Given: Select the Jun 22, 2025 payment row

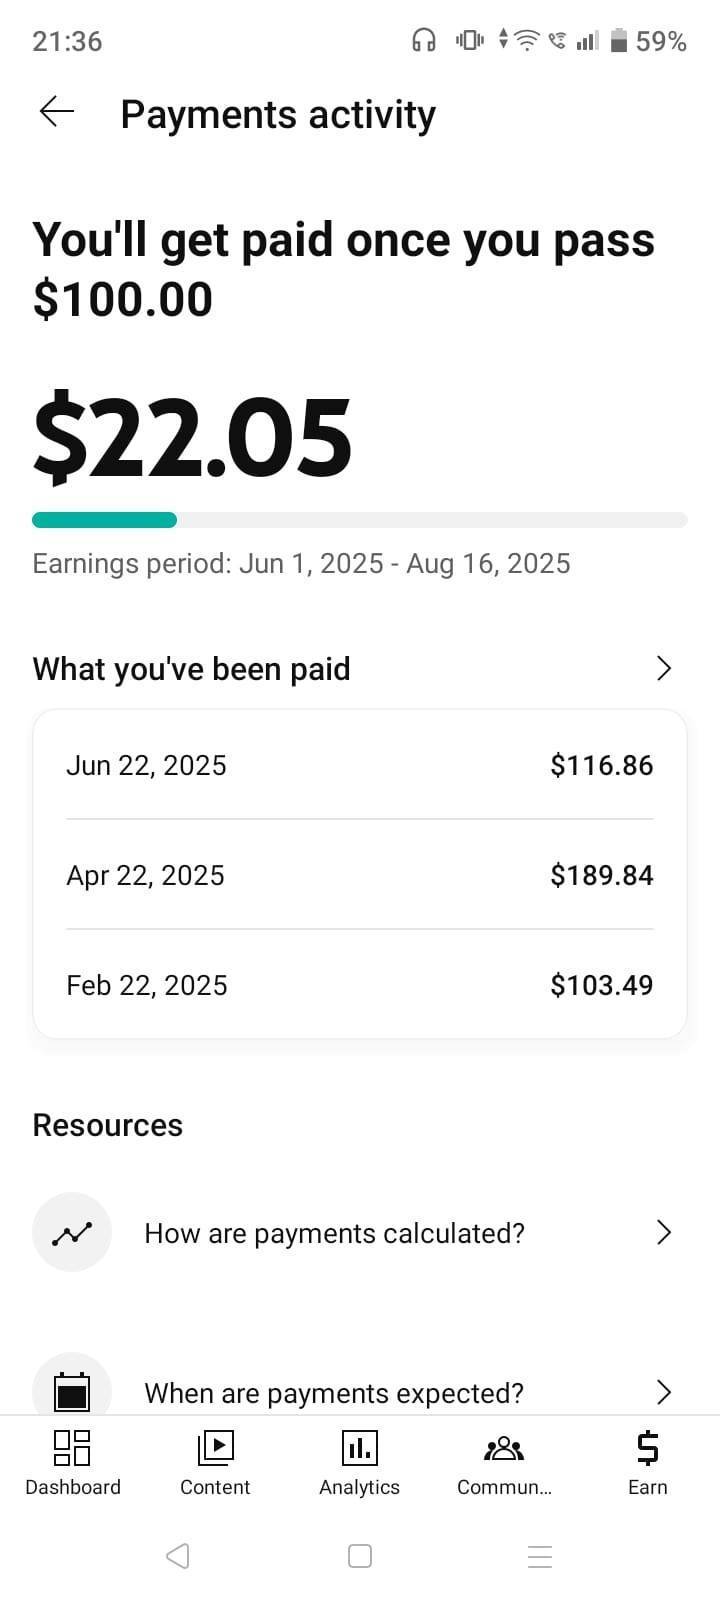Looking at the screenshot, I should (x=360, y=765).
